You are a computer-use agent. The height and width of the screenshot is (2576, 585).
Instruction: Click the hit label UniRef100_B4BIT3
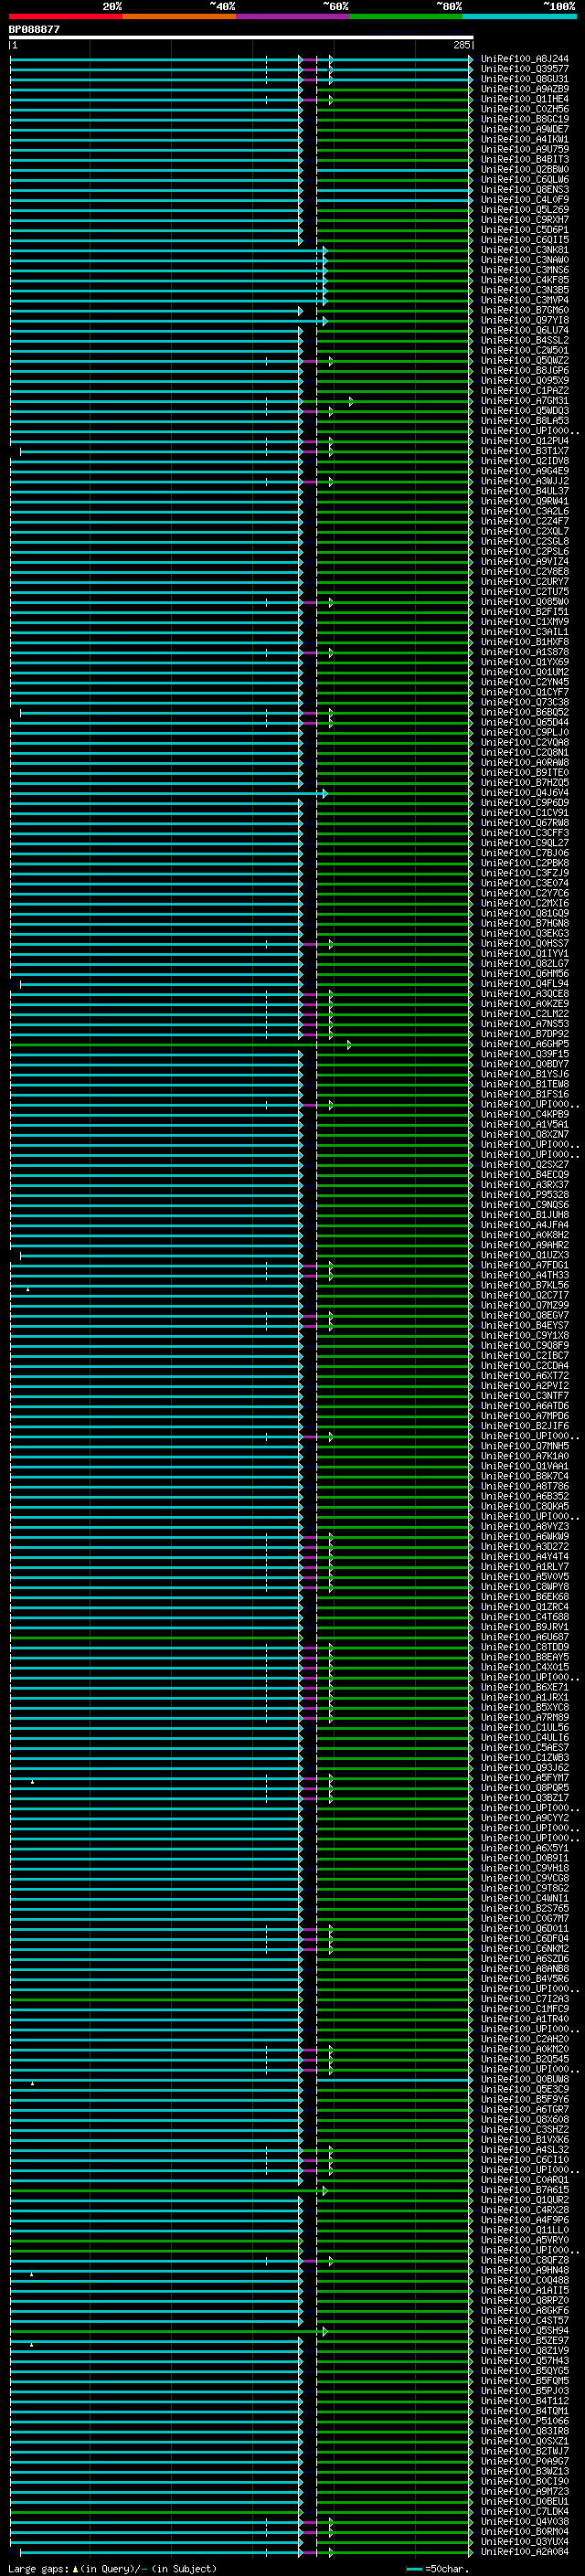(525, 159)
